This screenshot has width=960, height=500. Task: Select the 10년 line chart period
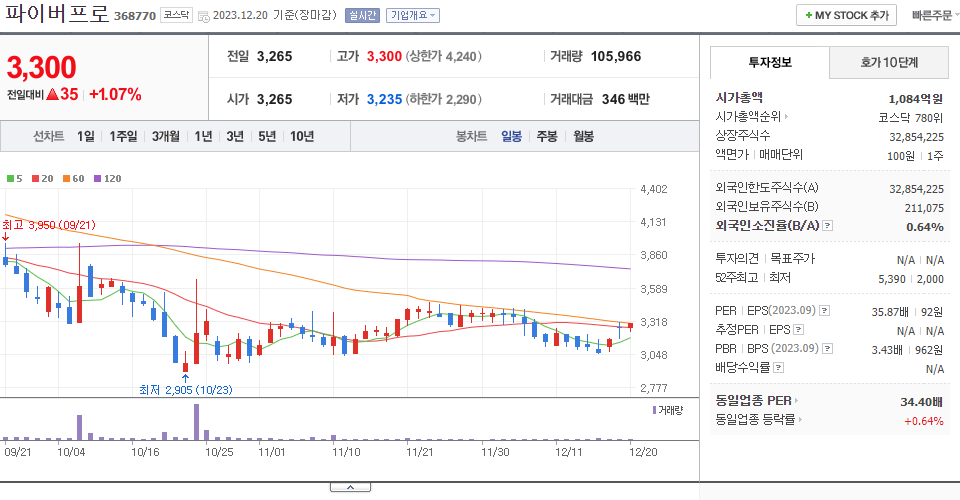coord(302,136)
